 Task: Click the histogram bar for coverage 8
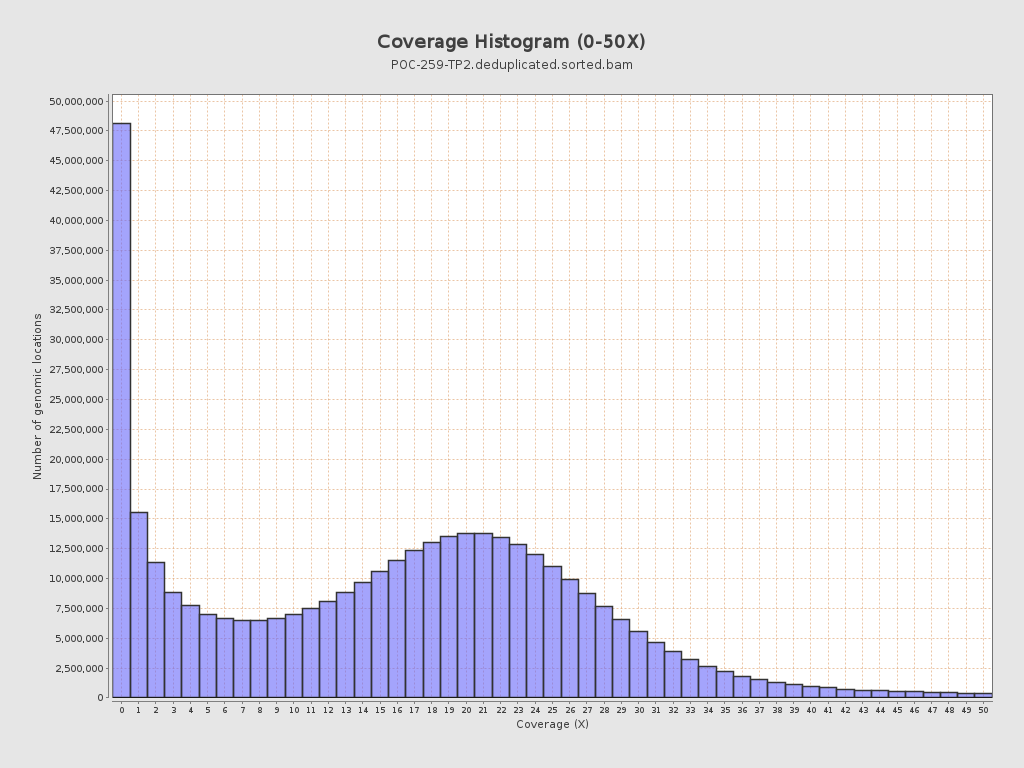click(x=259, y=659)
